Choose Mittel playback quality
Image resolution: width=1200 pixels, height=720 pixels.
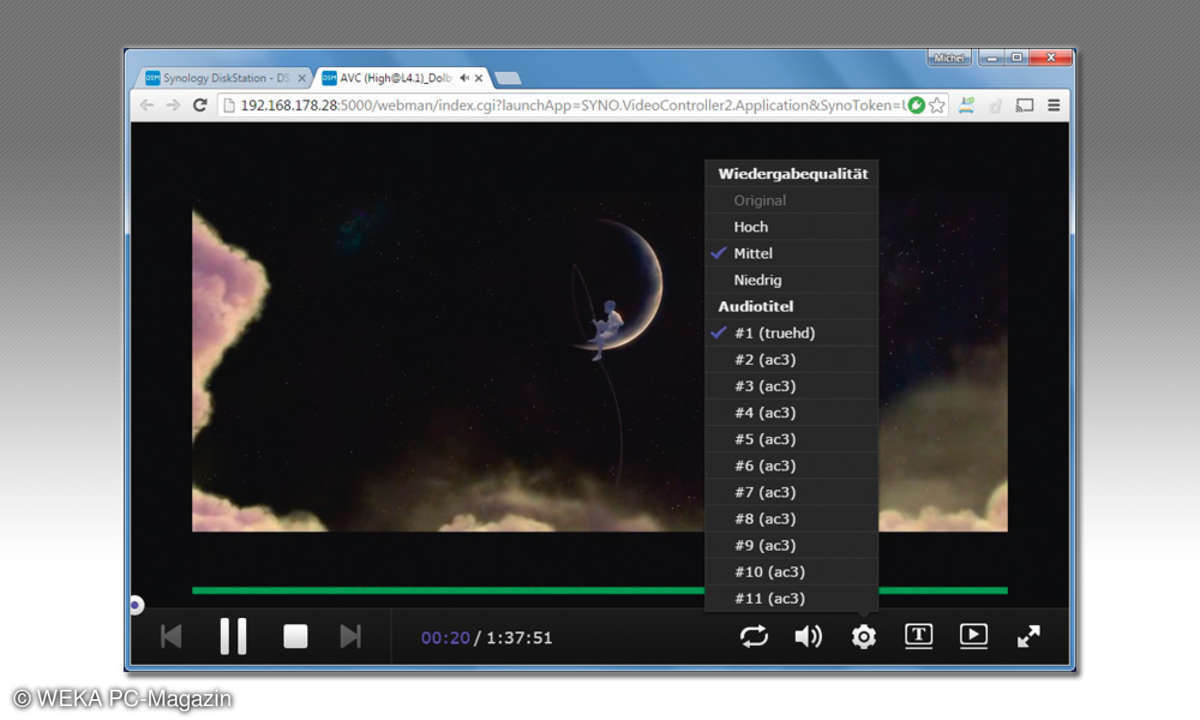coord(792,253)
